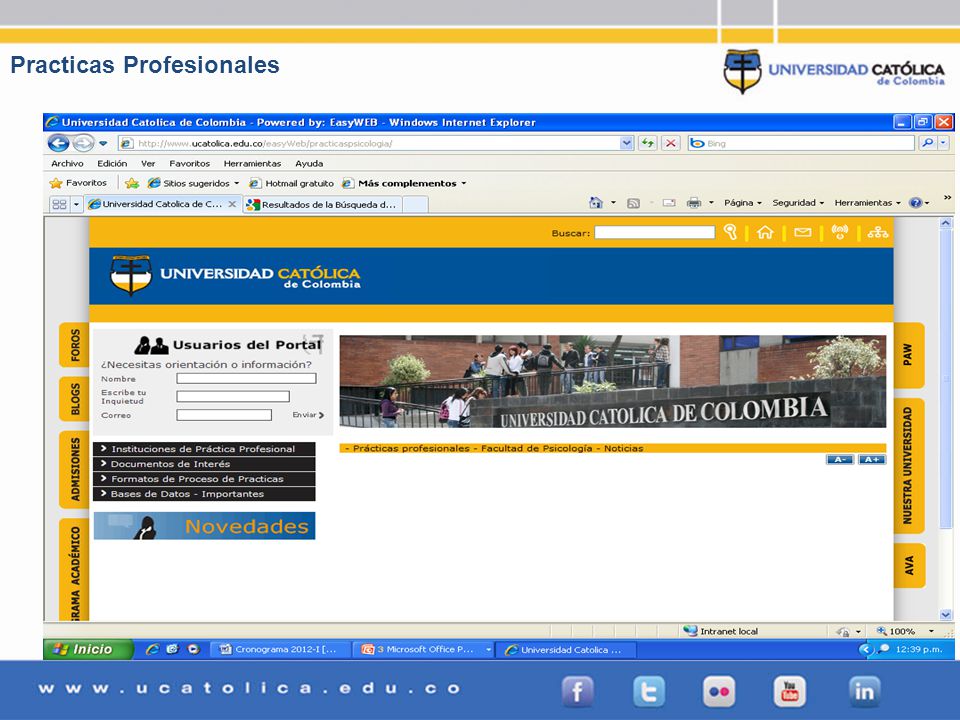Open Documentos de Interés link

coord(204,464)
